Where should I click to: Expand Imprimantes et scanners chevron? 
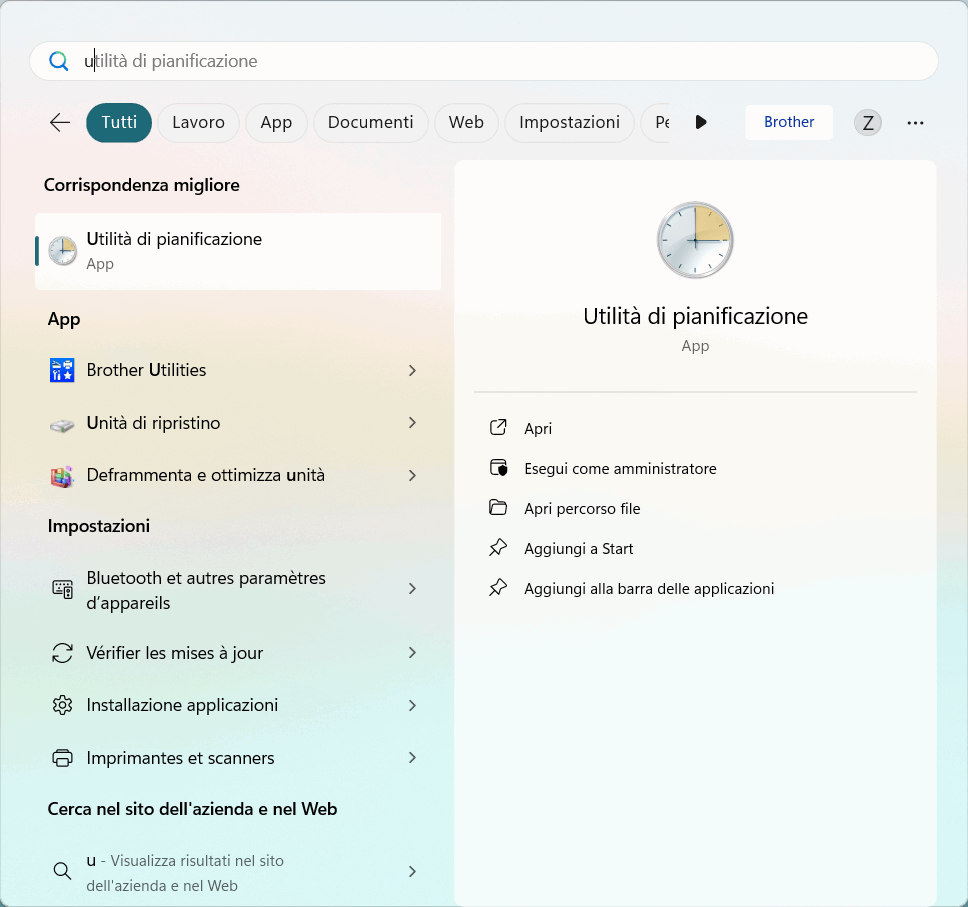pyautogui.click(x=412, y=758)
